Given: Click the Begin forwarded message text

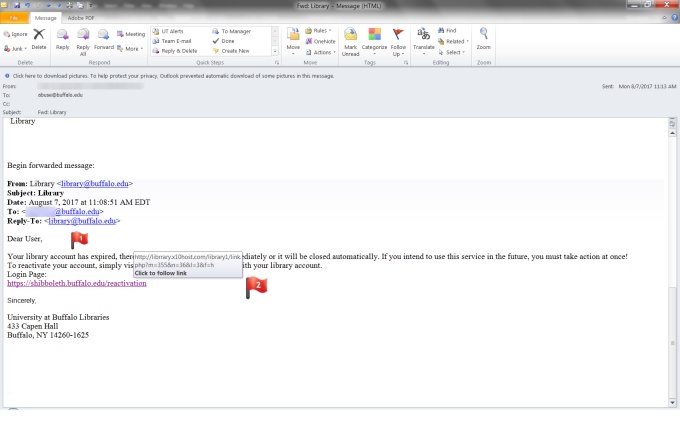Looking at the screenshot, I should coord(51,165).
